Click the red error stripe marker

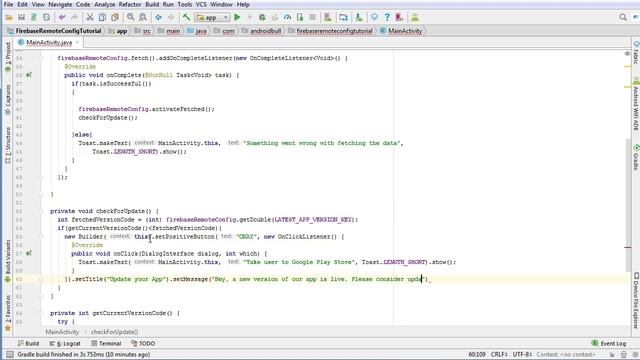point(628,247)
